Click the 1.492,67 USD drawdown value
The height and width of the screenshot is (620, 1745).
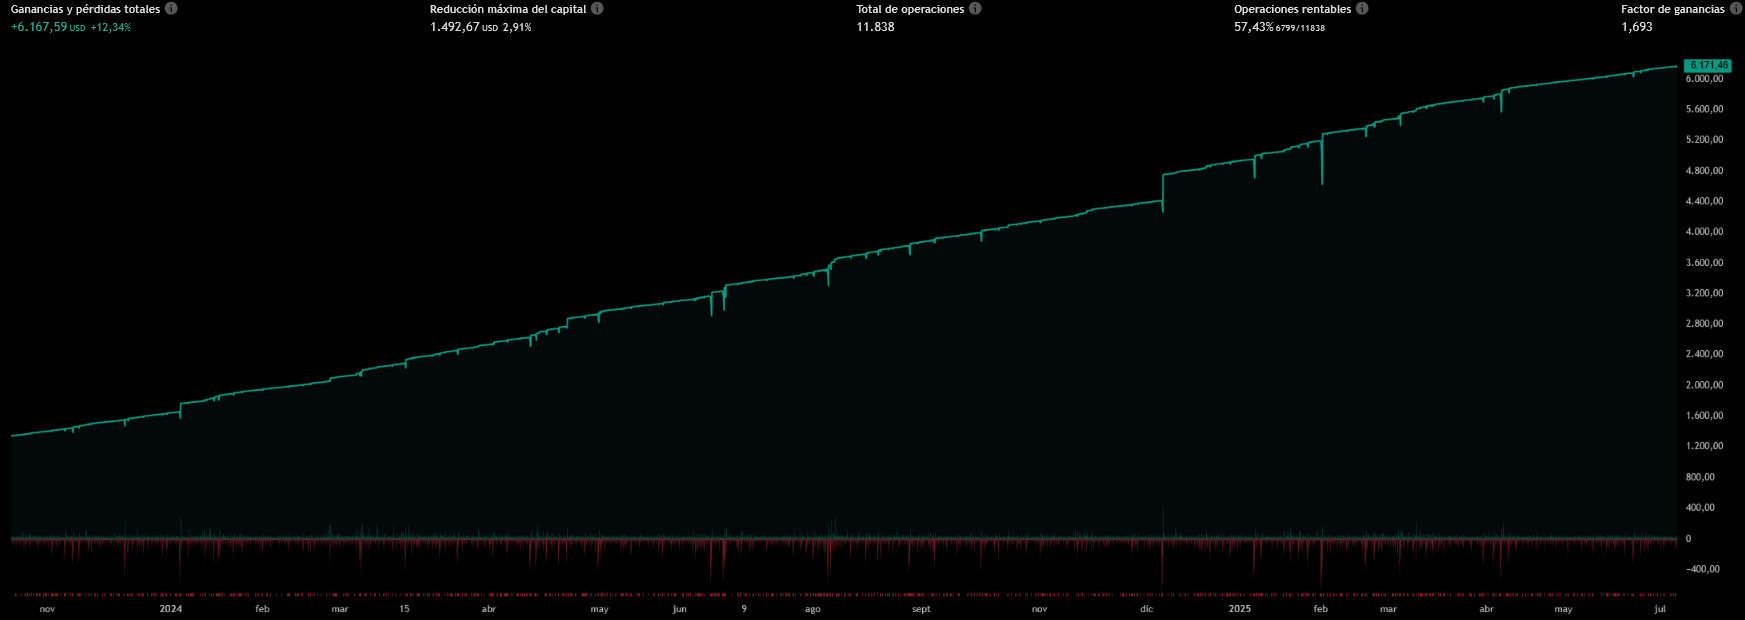tap(455, 27)
